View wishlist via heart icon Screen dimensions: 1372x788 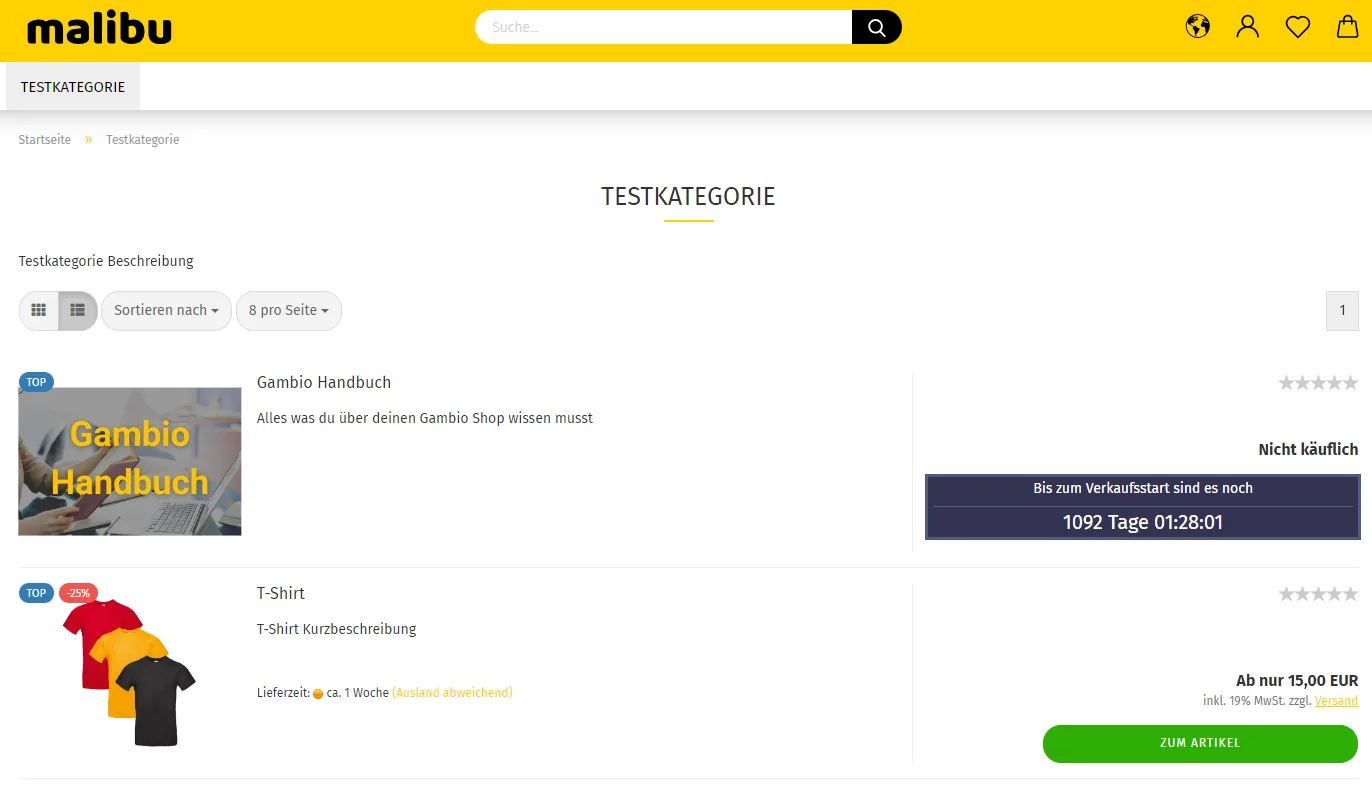point(1298,27)
